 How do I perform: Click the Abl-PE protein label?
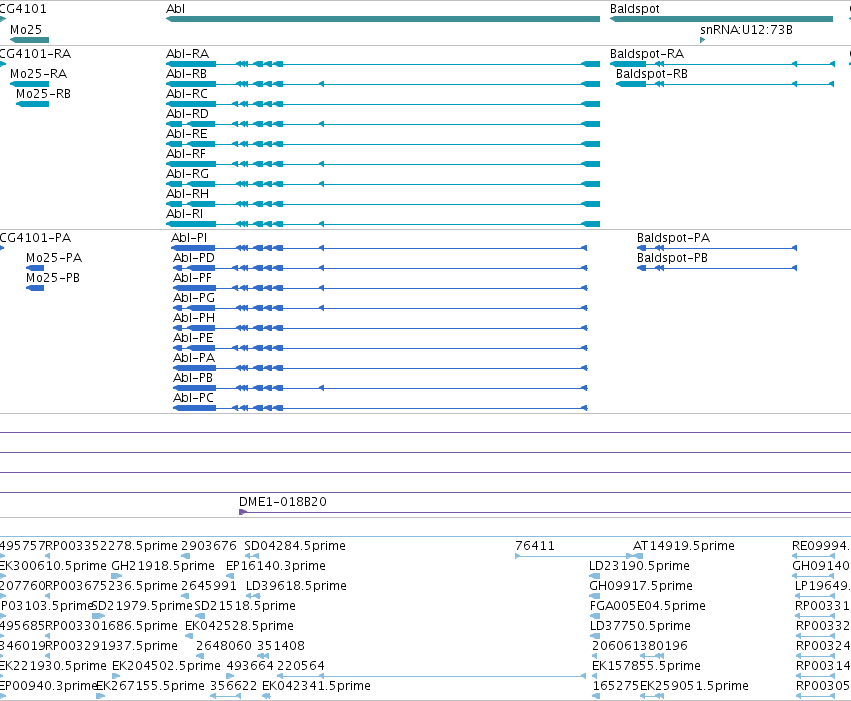click(x=193, y=338)
